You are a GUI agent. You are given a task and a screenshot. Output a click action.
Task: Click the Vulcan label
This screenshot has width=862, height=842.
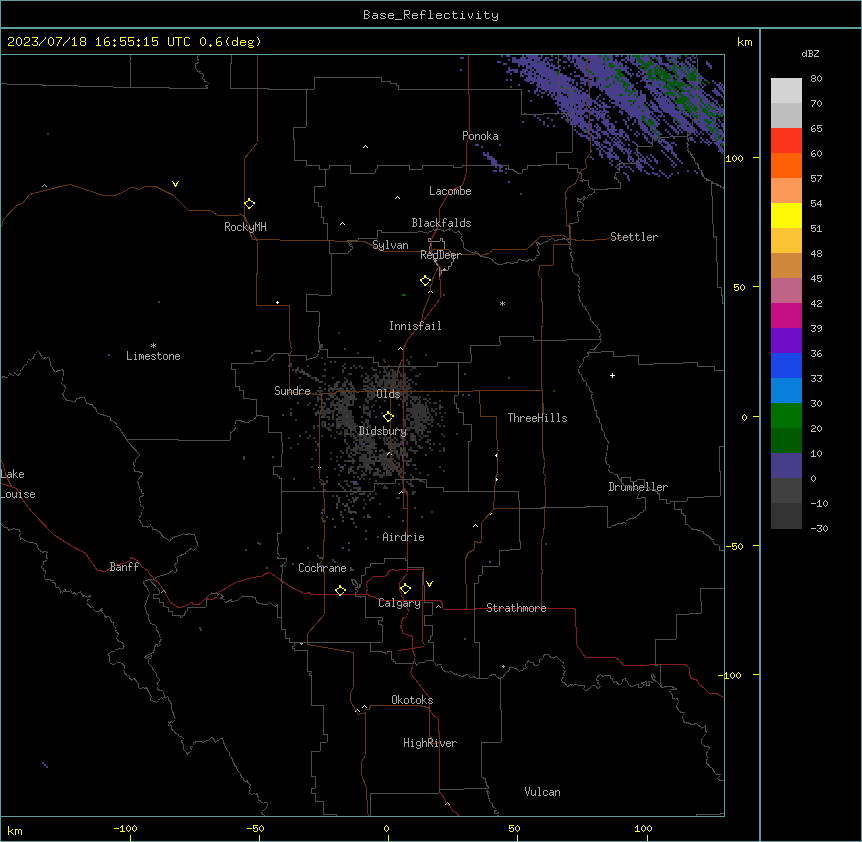pyautogui.click(x=543, y=792)
